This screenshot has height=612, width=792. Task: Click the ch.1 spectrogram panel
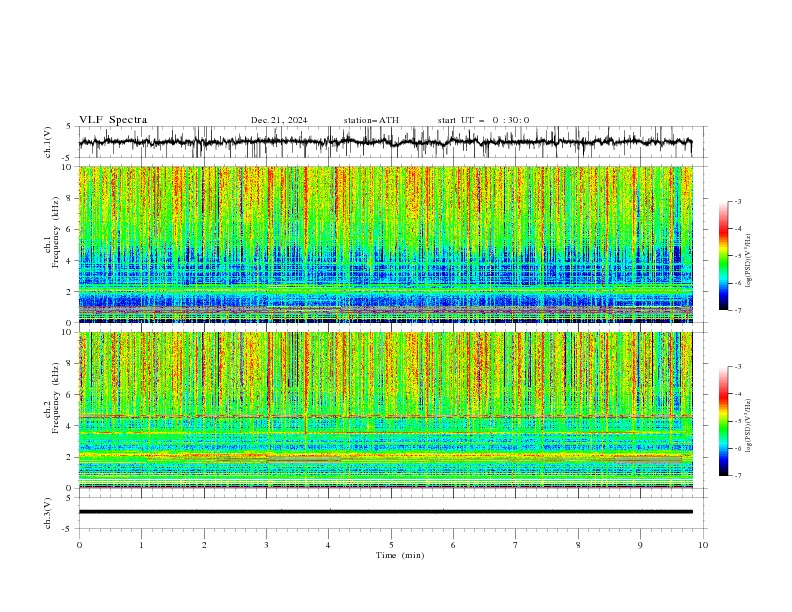[385, 244]
